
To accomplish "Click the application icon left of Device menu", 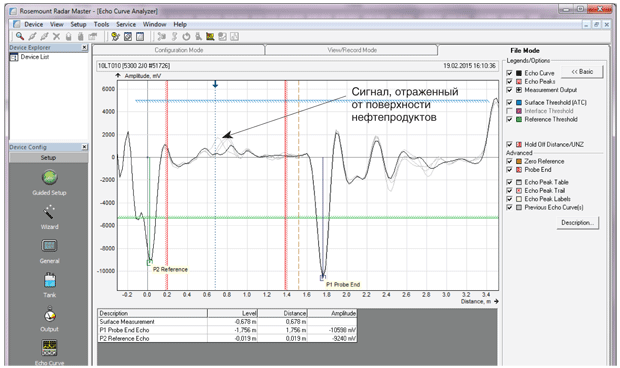I will click(17, 25).
